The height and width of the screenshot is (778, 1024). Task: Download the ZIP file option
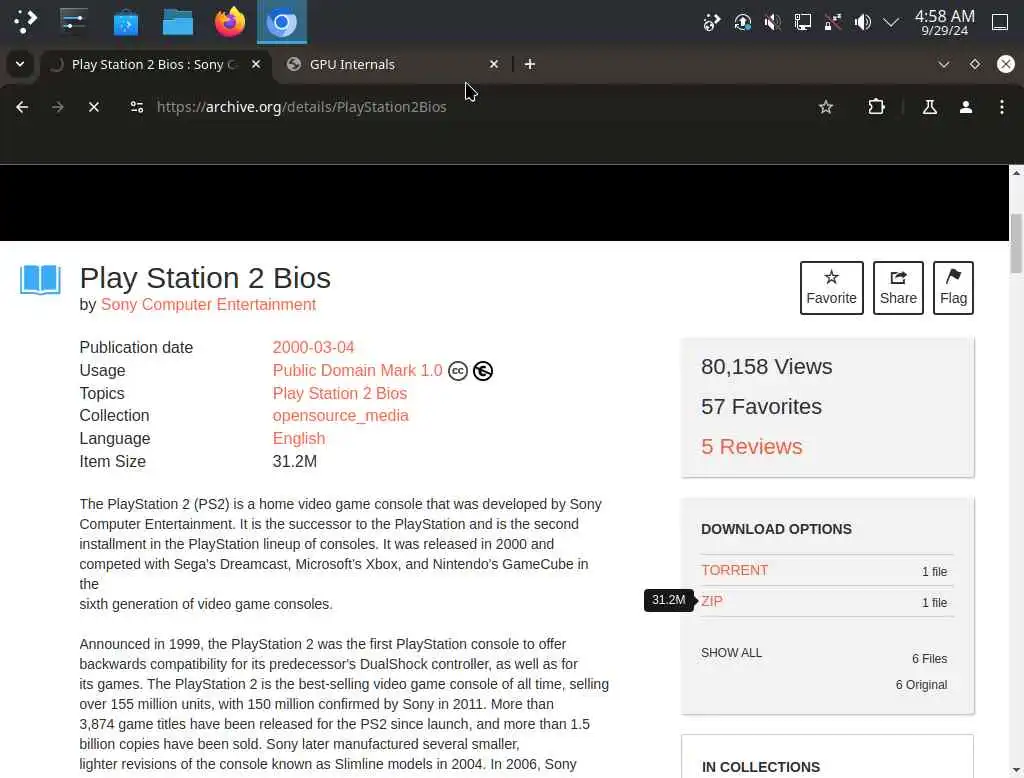[712, 601]
